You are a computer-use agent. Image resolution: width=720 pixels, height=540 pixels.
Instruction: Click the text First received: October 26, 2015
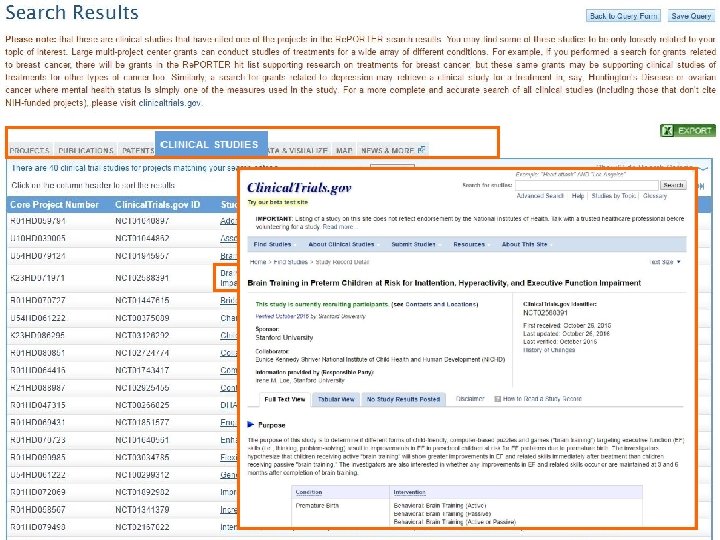567,326
